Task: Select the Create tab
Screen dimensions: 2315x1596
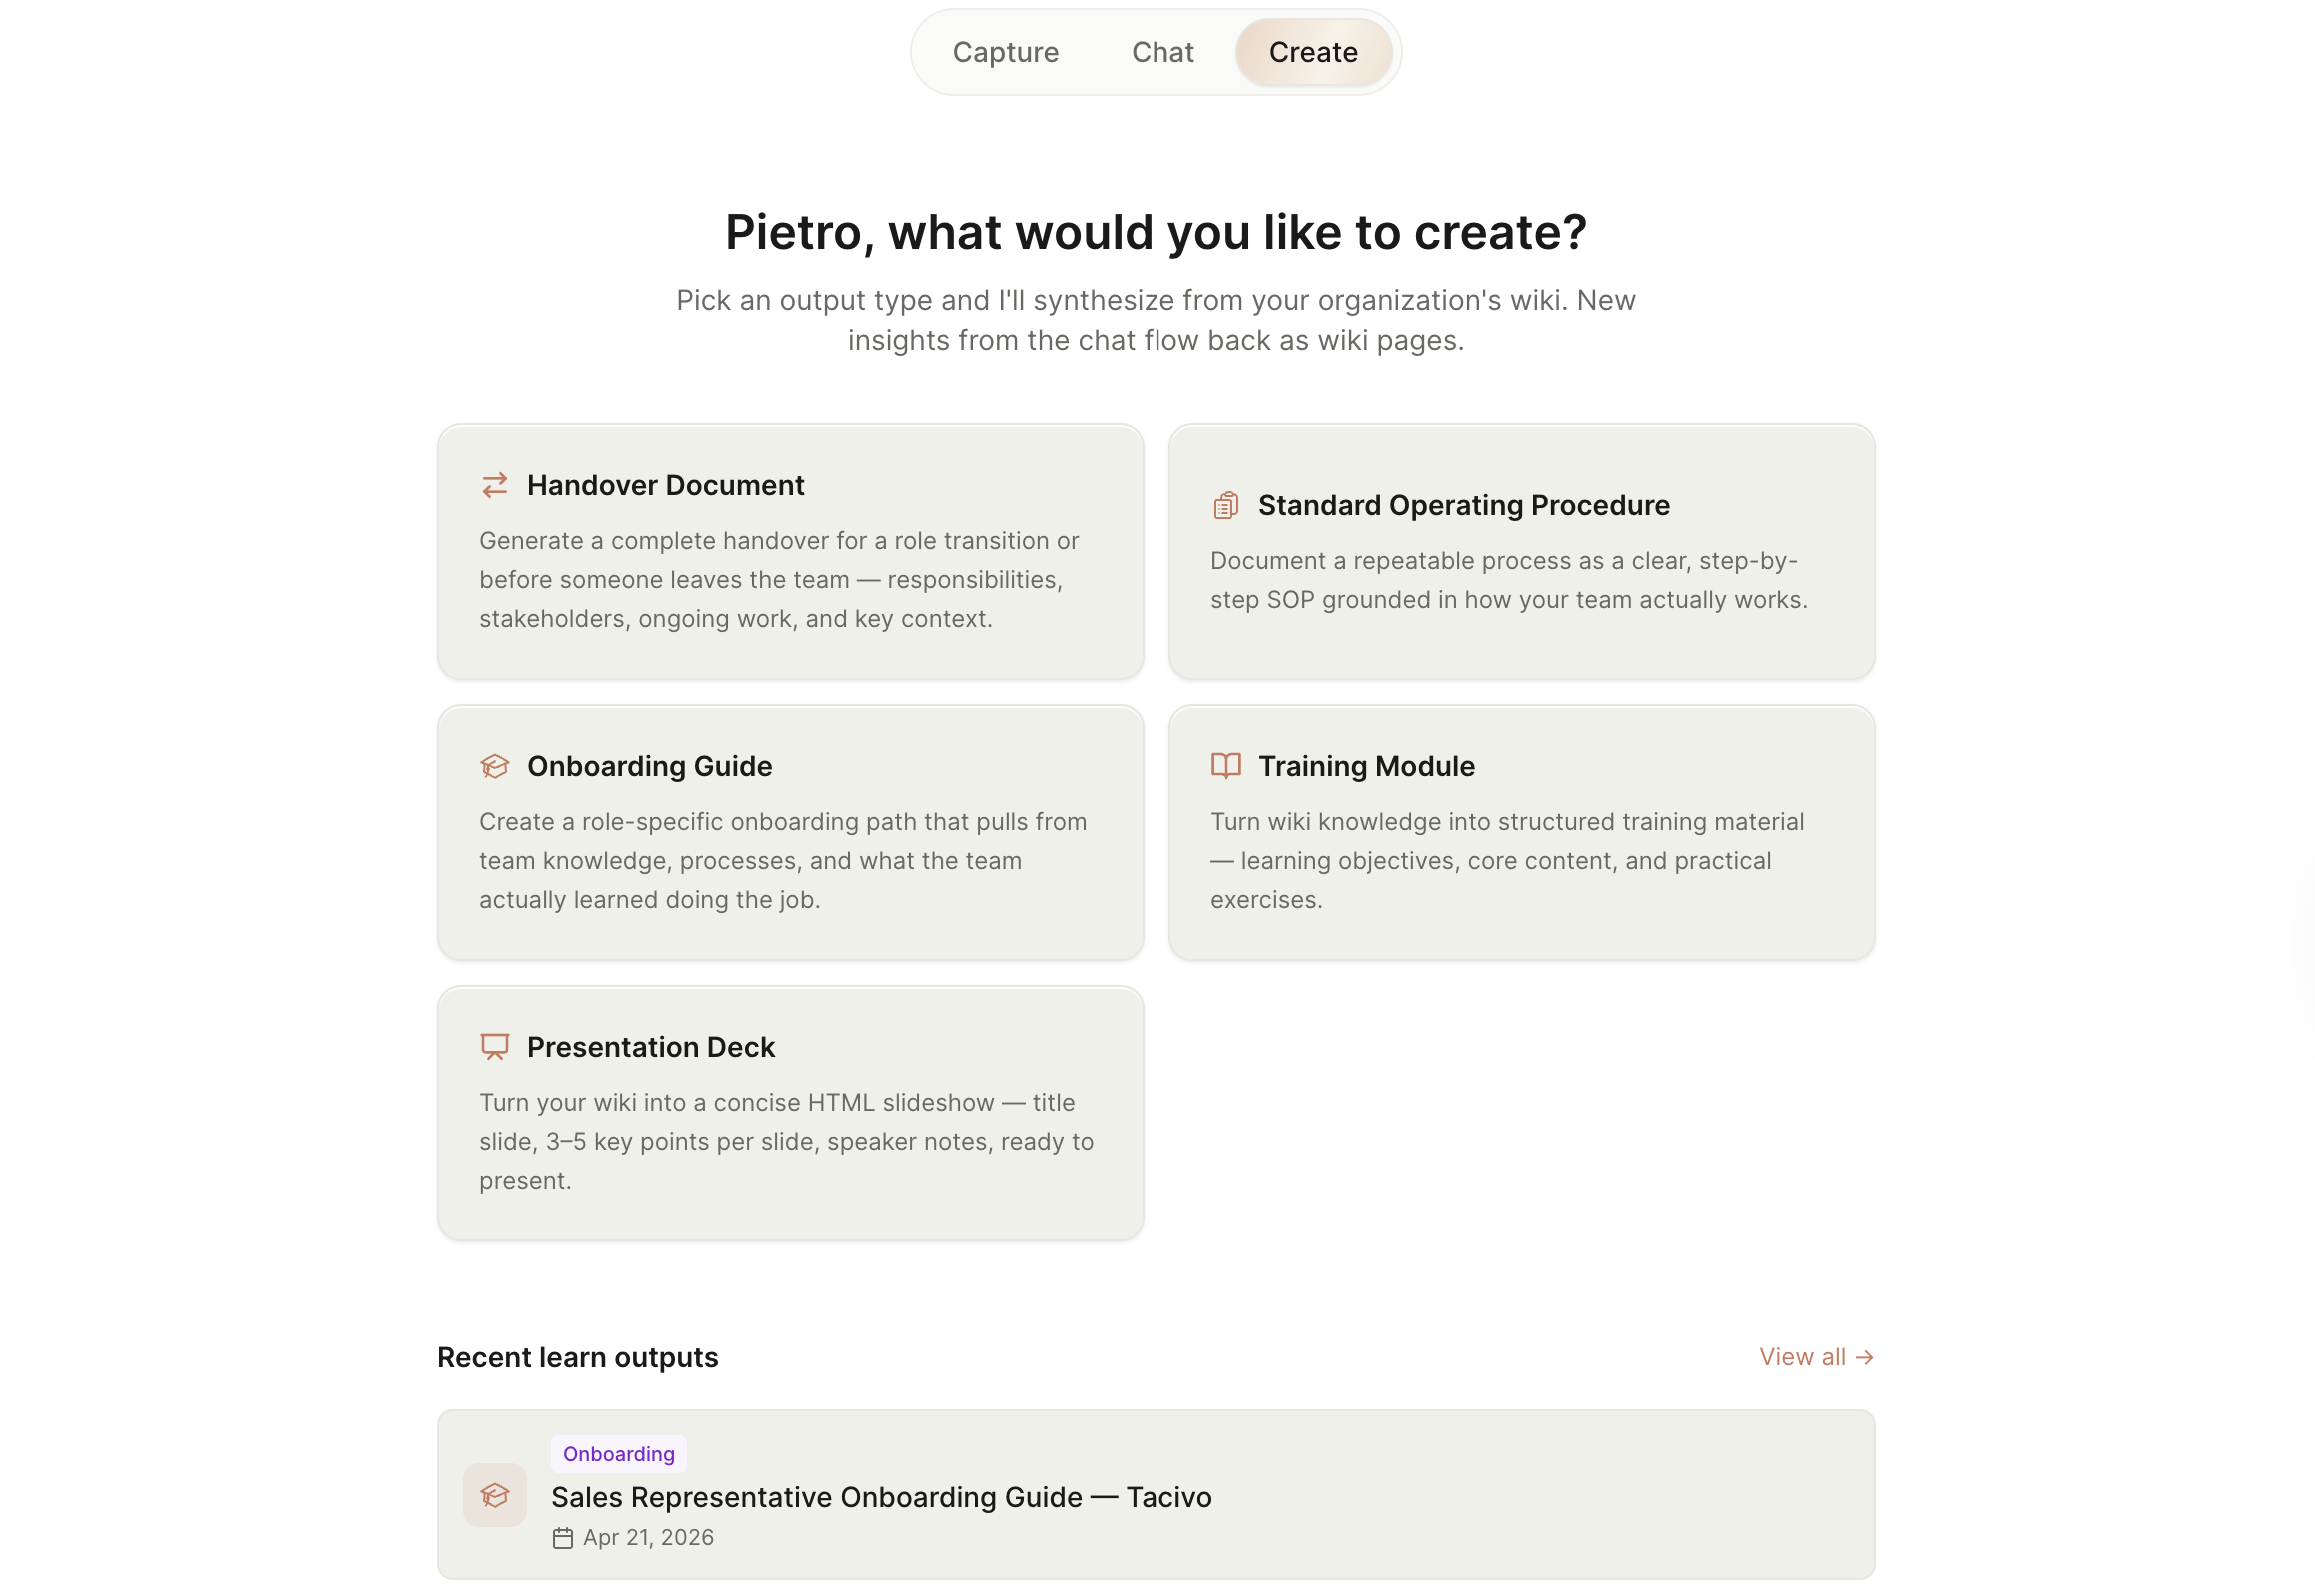Action: (1313, 52)
